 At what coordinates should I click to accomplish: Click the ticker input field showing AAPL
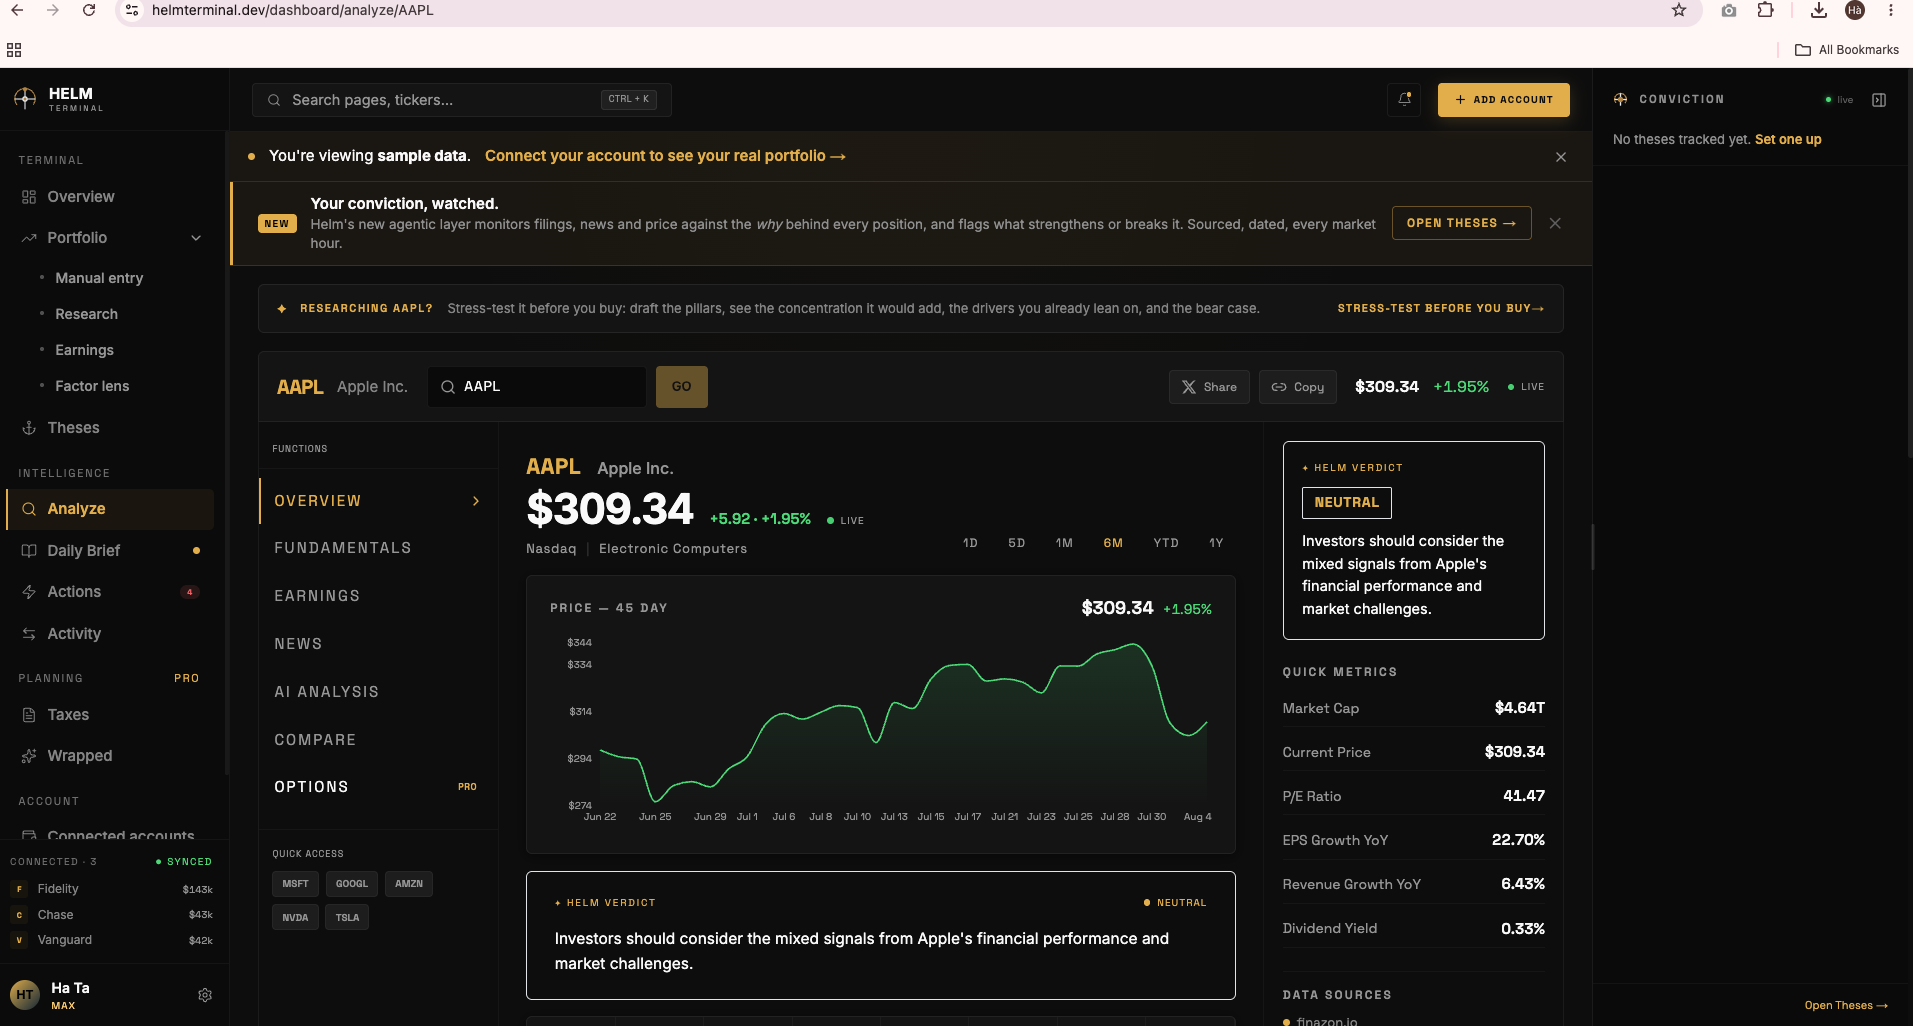tap(537, 387)
